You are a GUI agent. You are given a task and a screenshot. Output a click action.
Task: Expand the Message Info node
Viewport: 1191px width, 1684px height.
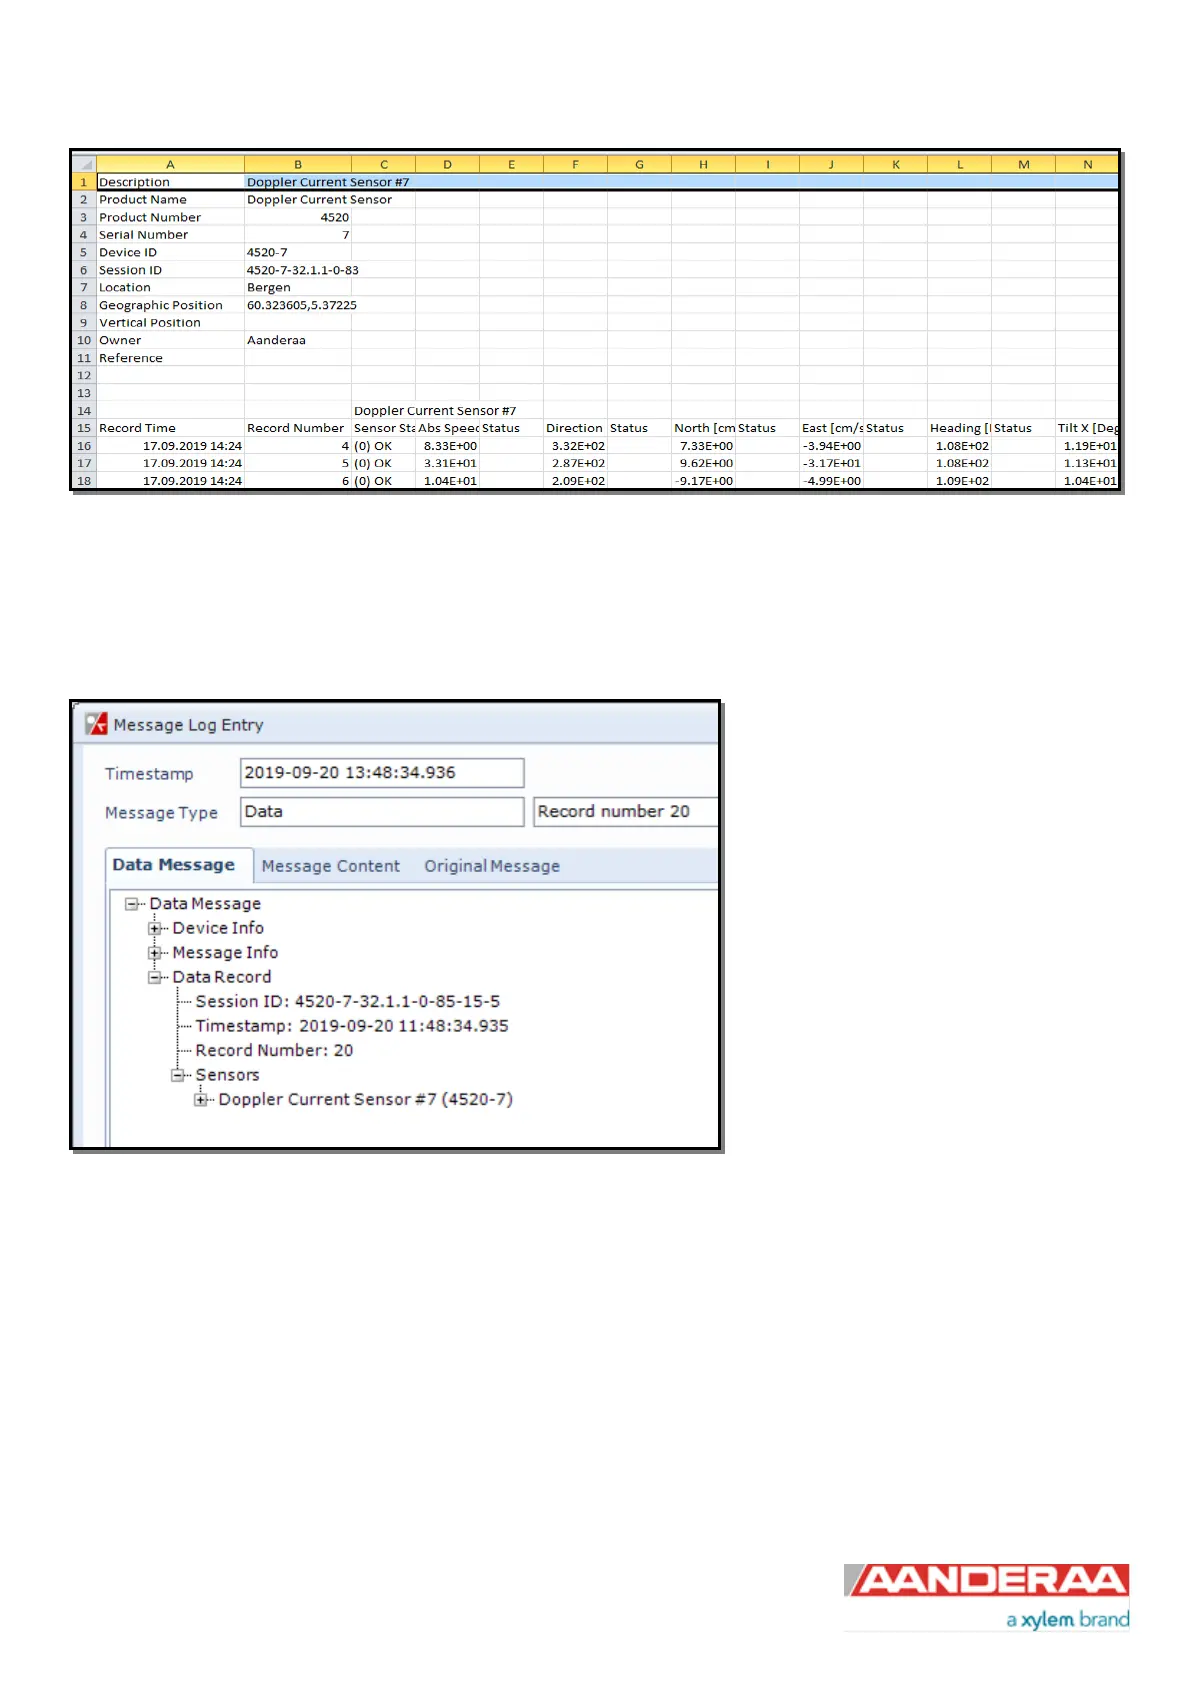(154, 953)
